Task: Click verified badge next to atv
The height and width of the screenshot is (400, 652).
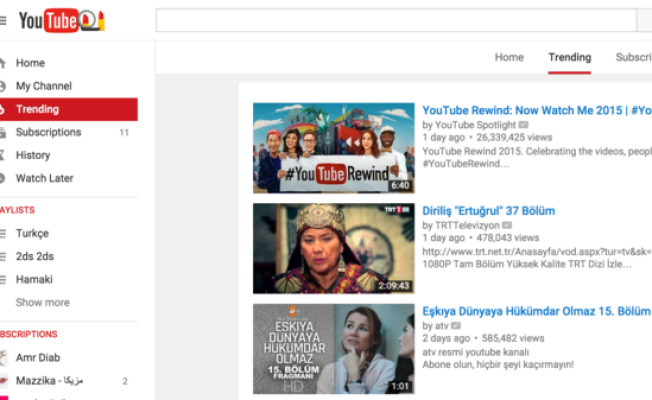Action: pyautogui.click(x=456, y=326)
